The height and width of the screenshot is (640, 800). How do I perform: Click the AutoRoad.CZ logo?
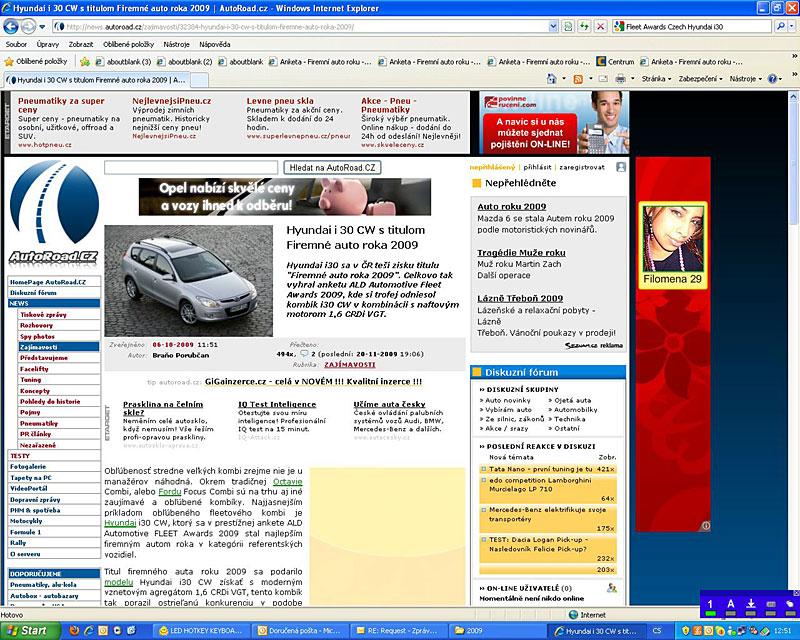tap(54, 213)
